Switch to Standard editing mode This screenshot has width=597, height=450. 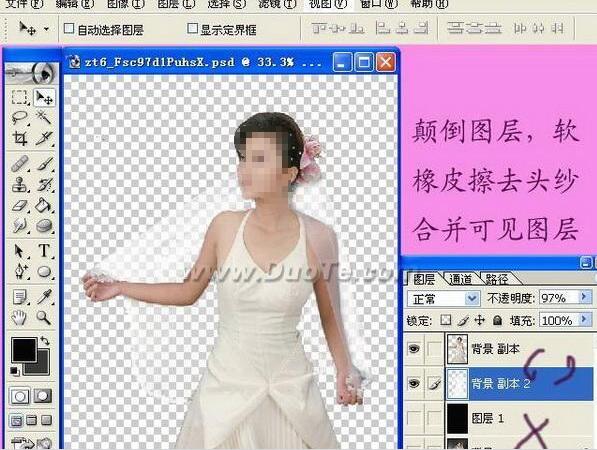[x=20, y=396]
